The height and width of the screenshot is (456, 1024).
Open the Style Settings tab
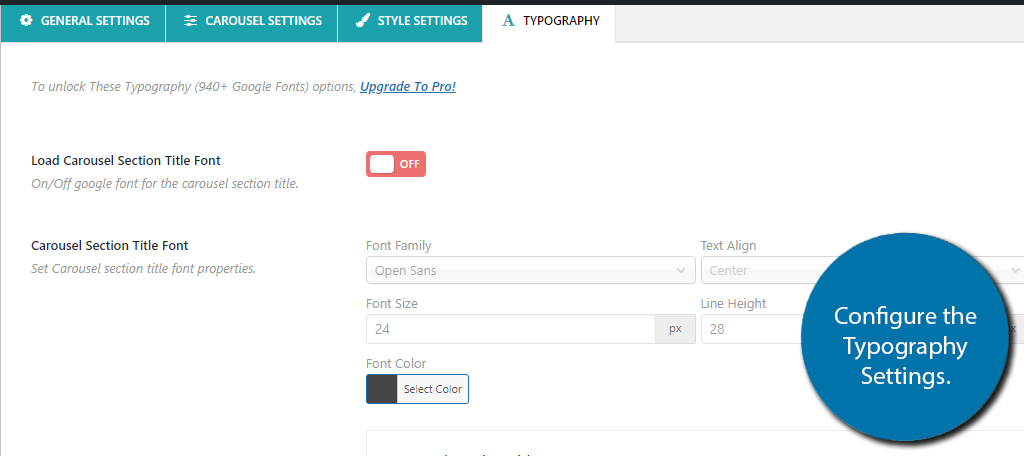410,21
